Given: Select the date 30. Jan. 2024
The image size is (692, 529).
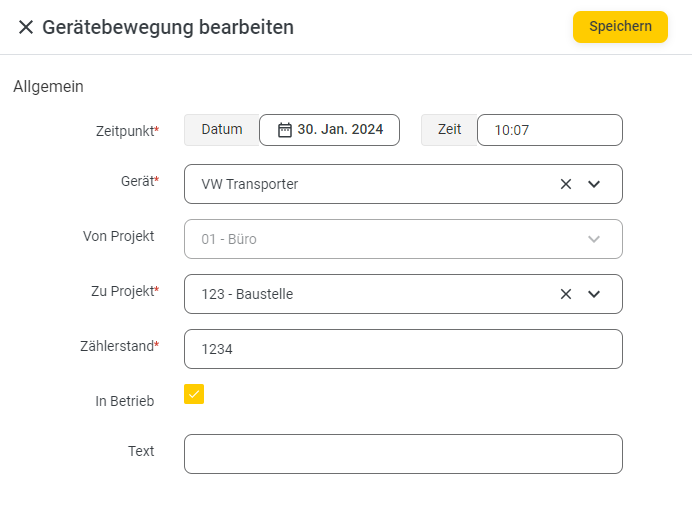Looking at the screenshot, I should click(340, 129).
